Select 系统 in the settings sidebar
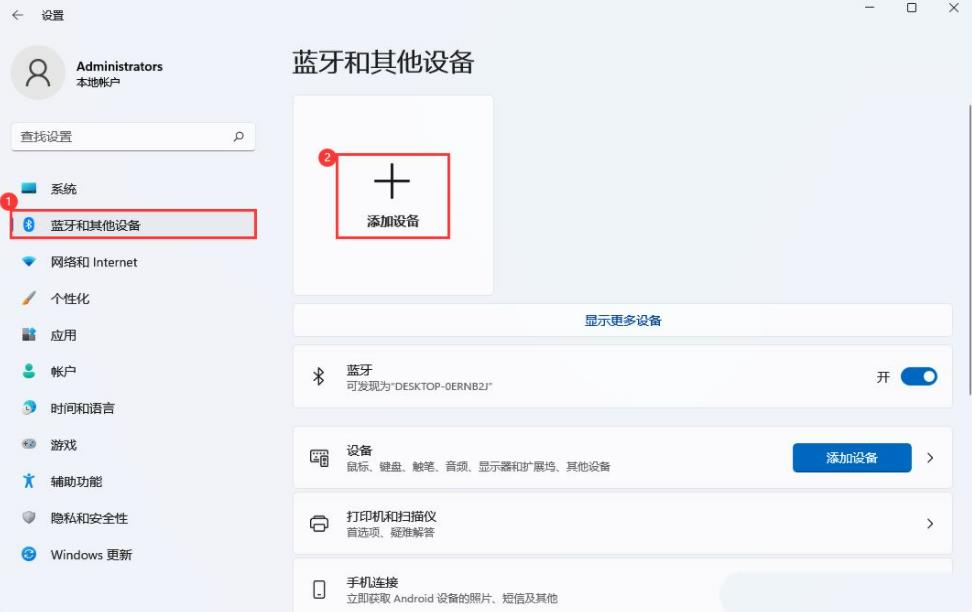The height and width of the screenshot is (612, 972). [x=63, y=188]
